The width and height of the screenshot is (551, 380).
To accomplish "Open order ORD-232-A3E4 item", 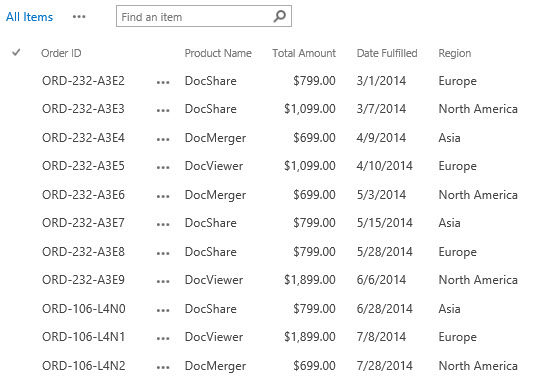I will tap(83, 137).
